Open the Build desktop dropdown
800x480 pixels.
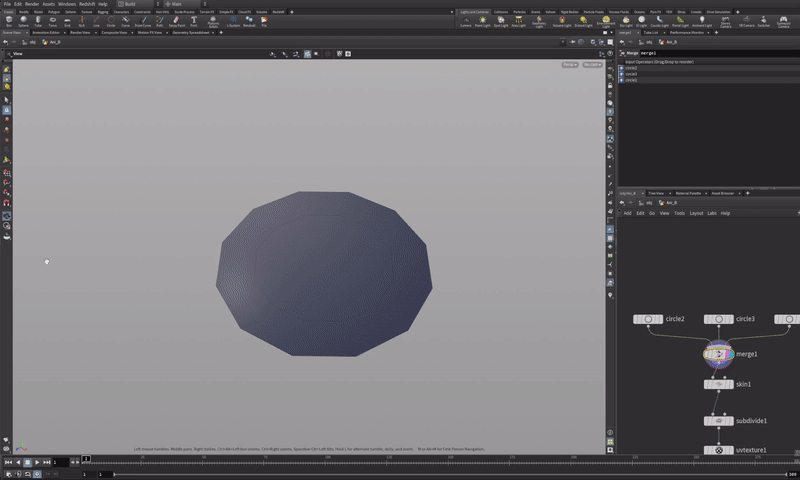click(x=138, y=4)
